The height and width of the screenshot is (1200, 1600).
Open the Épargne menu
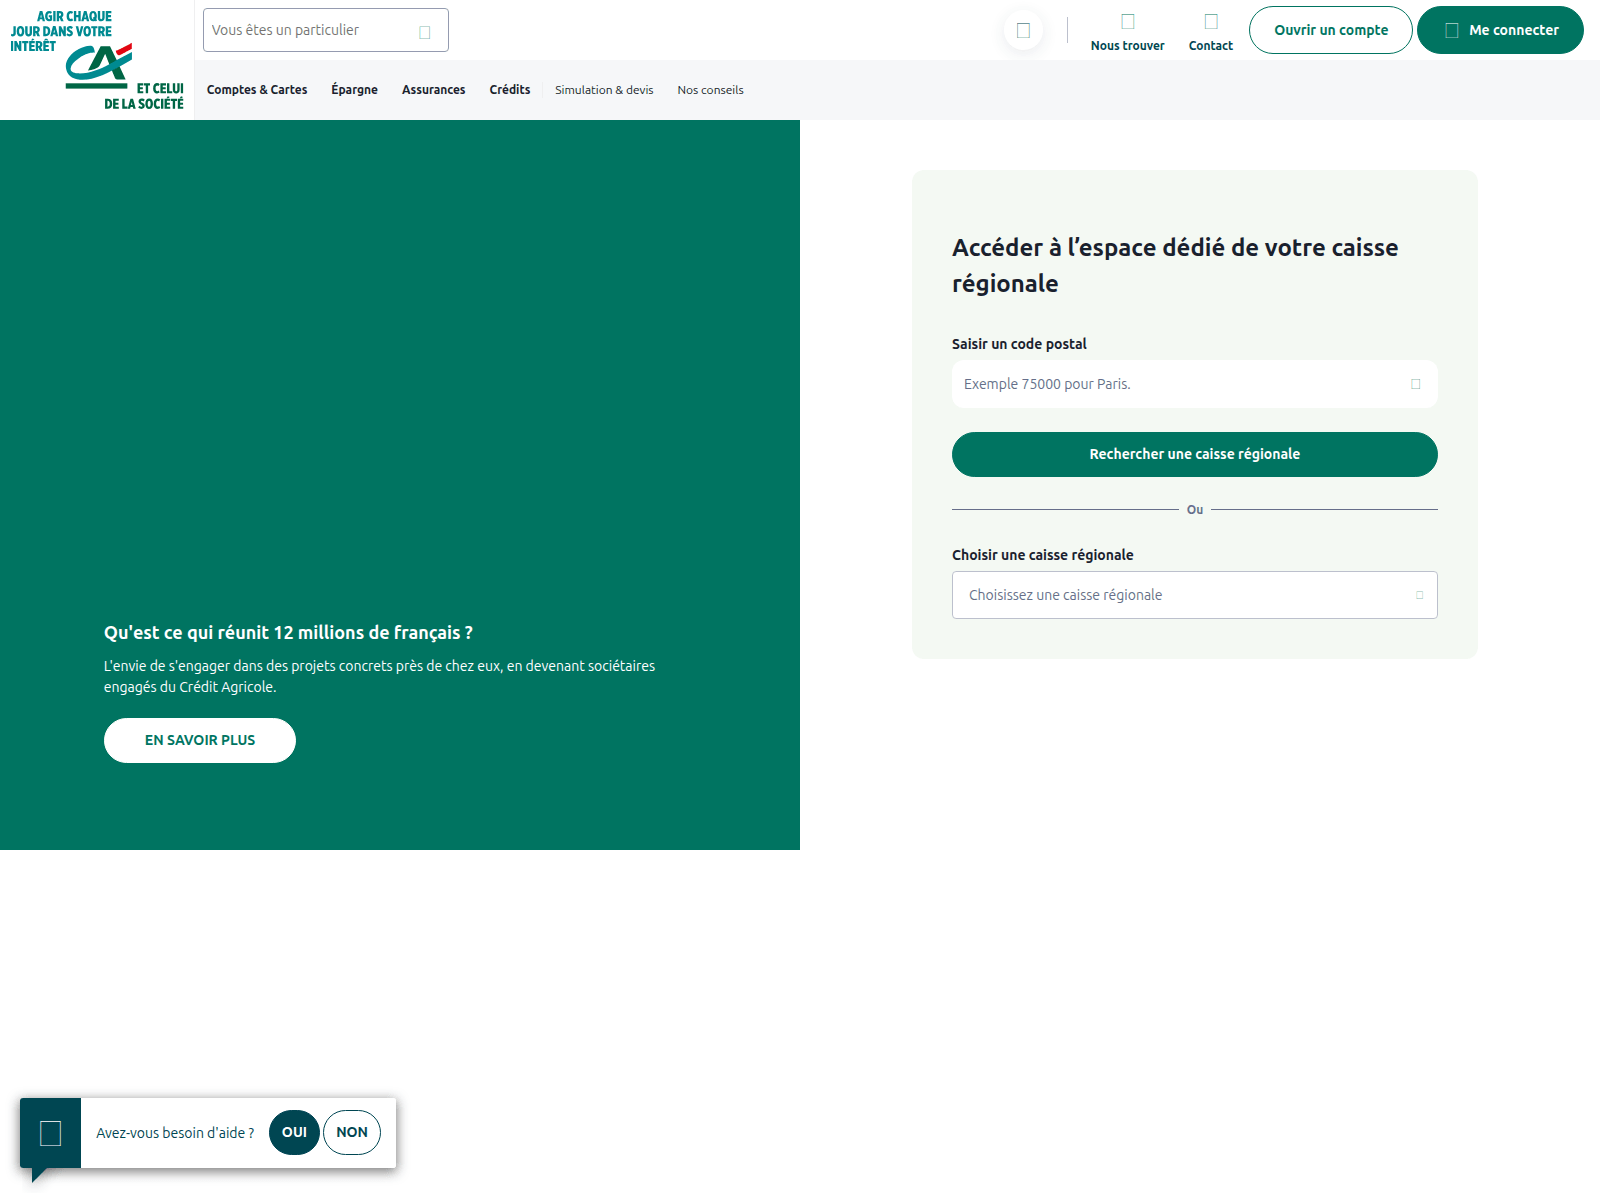pyautogui.click(x=355, y=90)
